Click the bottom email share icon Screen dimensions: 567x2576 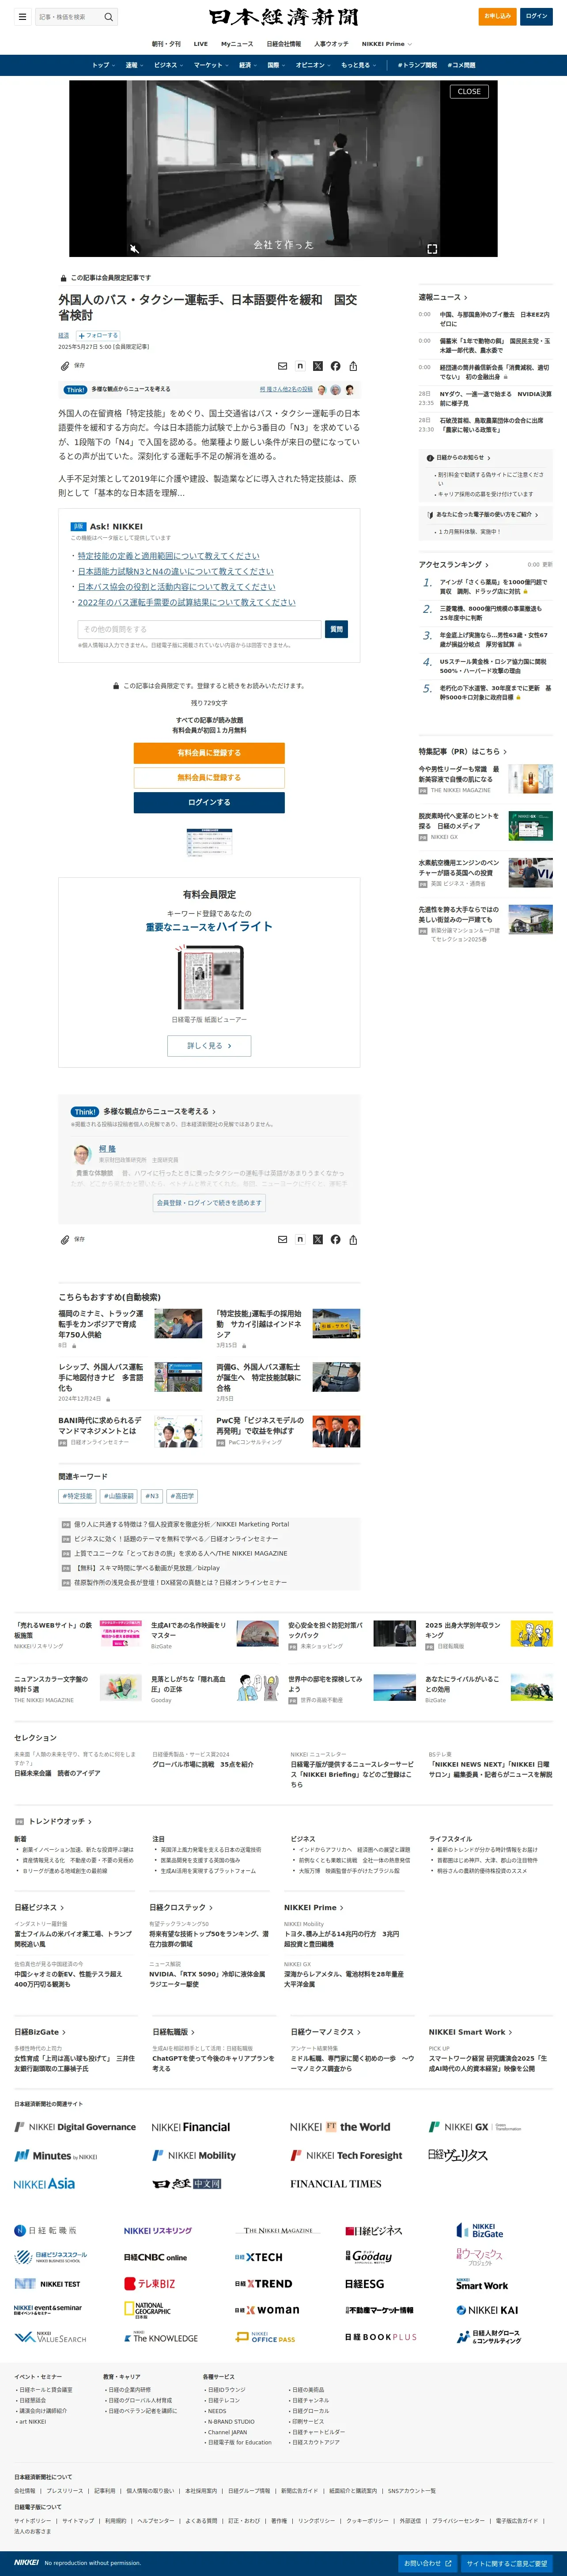282,1239
